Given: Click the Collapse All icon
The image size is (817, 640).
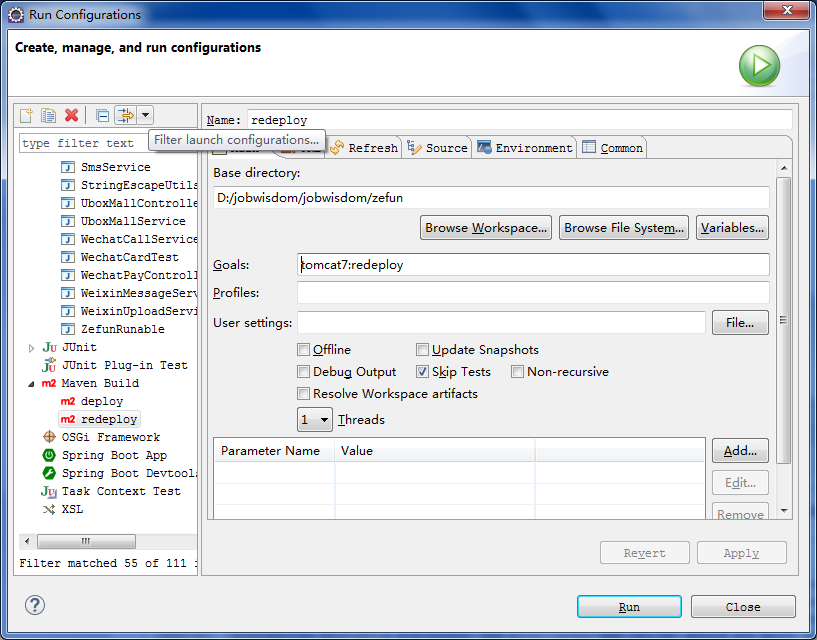Looking at the screenshot, I should click(102, 116).
